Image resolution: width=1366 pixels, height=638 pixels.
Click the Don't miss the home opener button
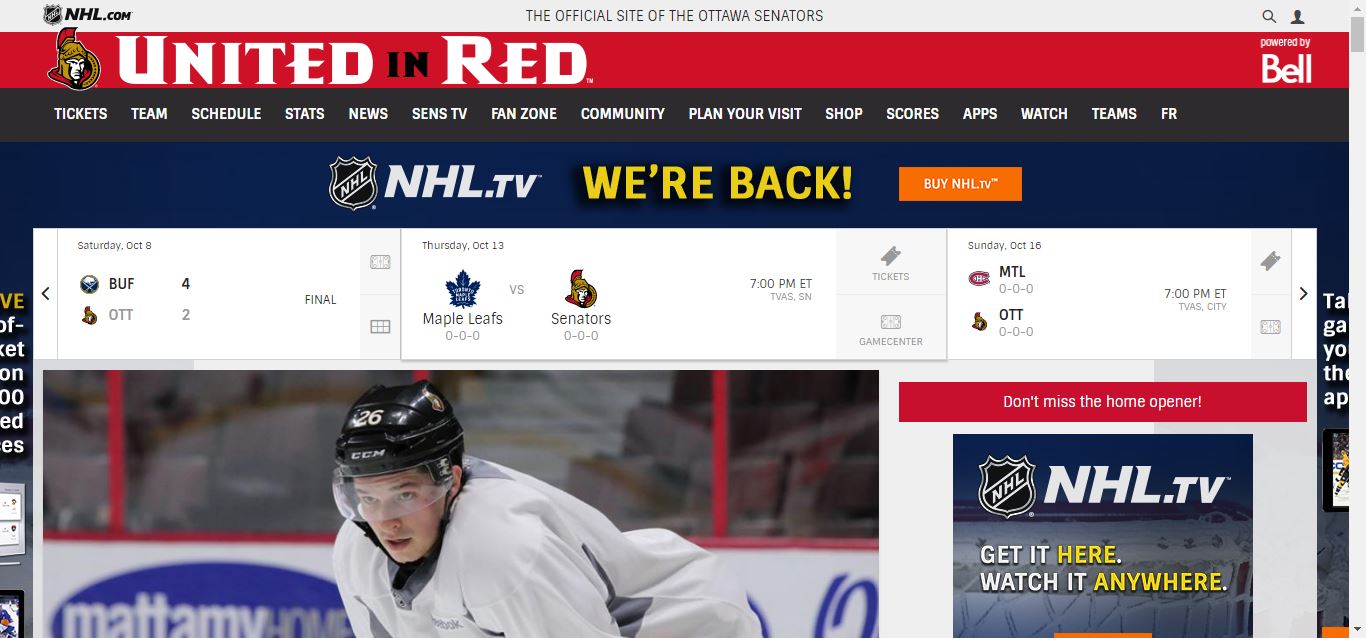[x=1102, y=402]
